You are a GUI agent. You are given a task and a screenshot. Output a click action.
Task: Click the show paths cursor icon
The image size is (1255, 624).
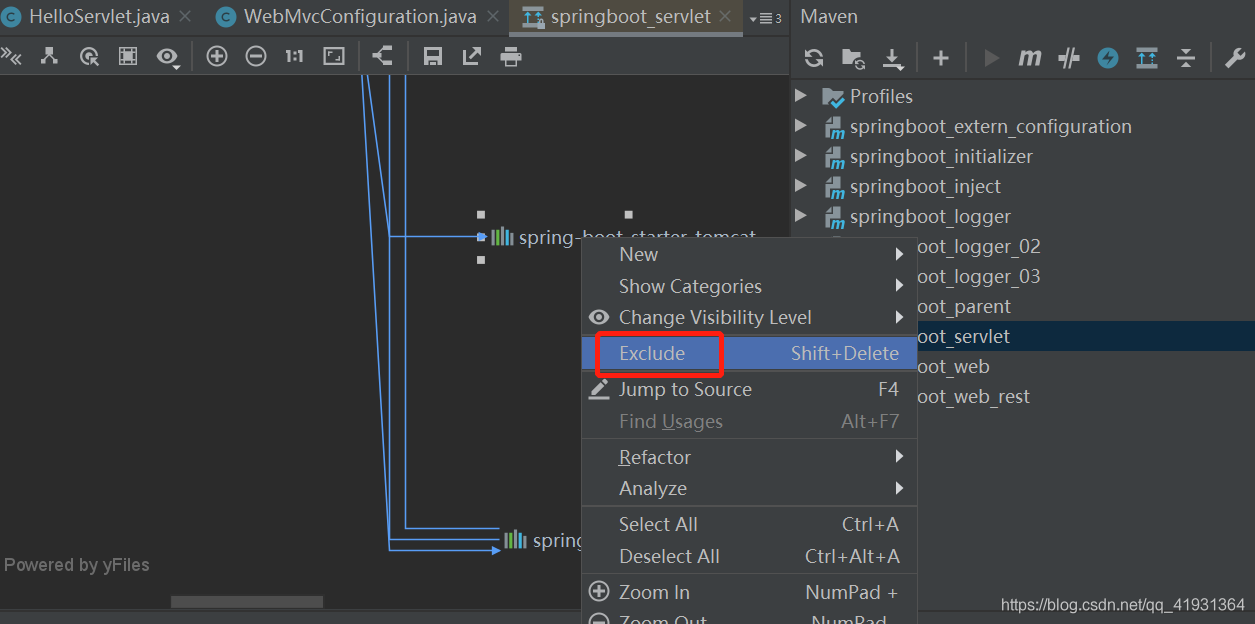click(89, 57)
